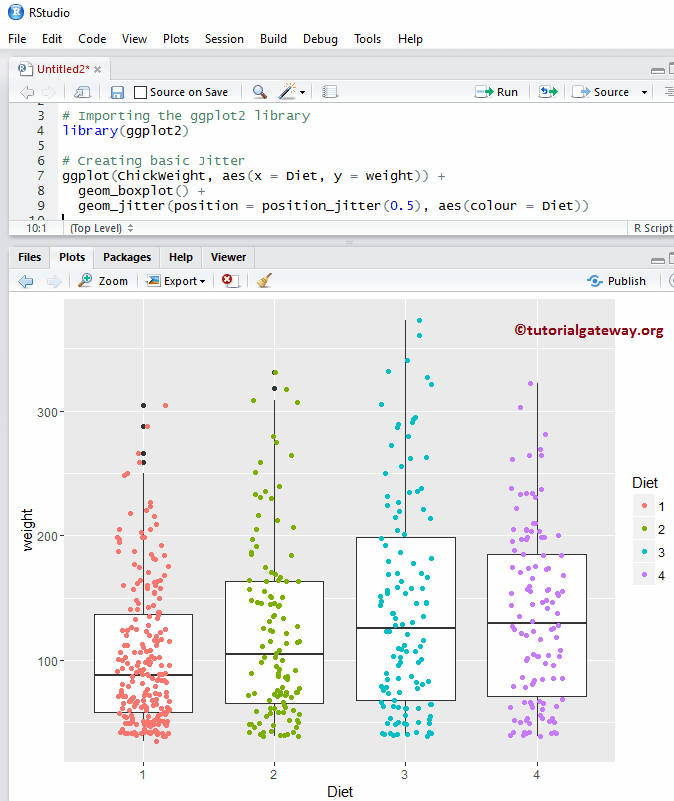Click on line 7 ggplot(ChickWeight code
Image resolution: width=674 pixels, height=801 pixels.
[x=253, y=176]
